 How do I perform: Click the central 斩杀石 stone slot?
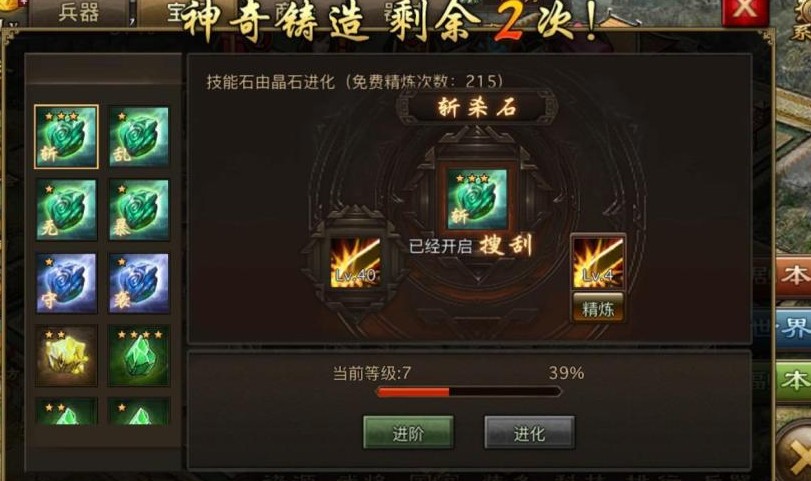477,199
